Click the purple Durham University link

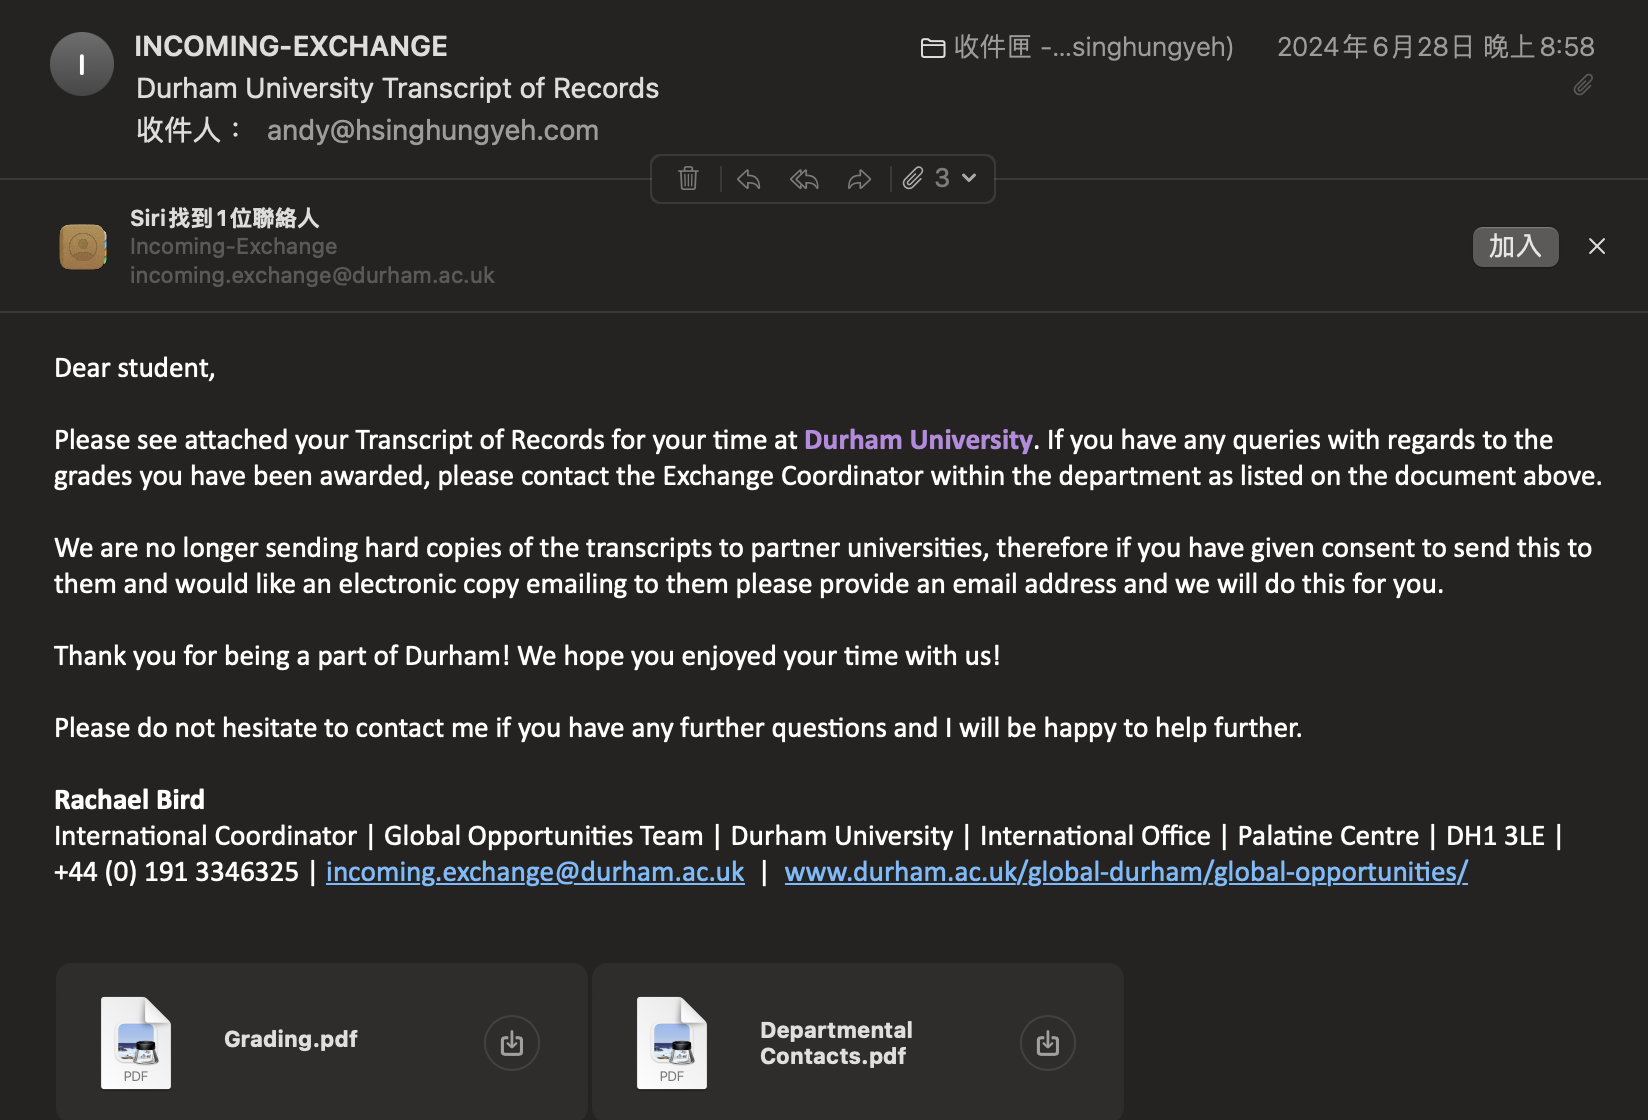tap(918, 440)
